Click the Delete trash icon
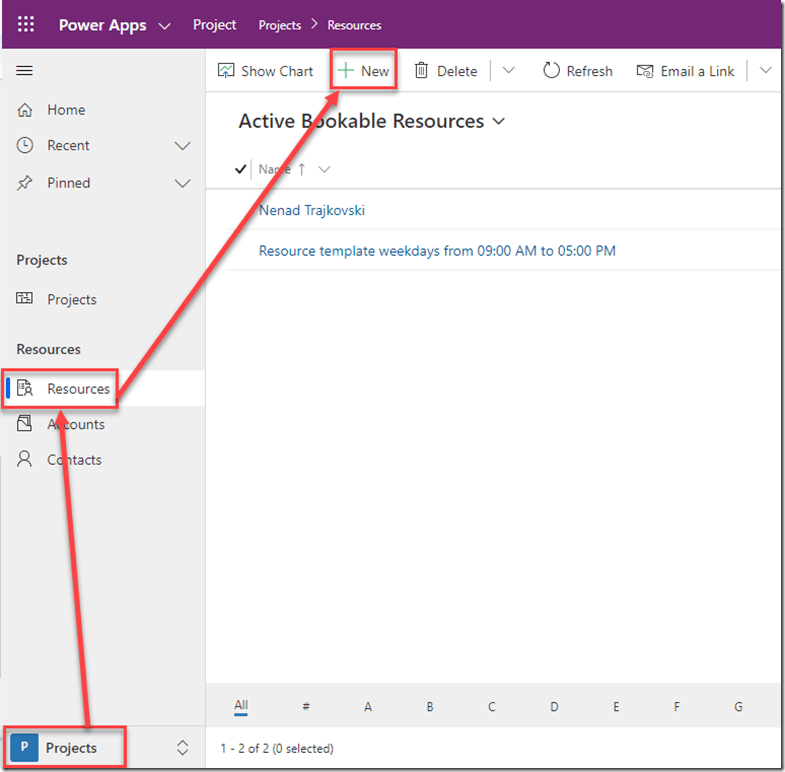Image resolution: width=785 pixels, height=772 pixels. pyautogui.click(x=422, y=71)
